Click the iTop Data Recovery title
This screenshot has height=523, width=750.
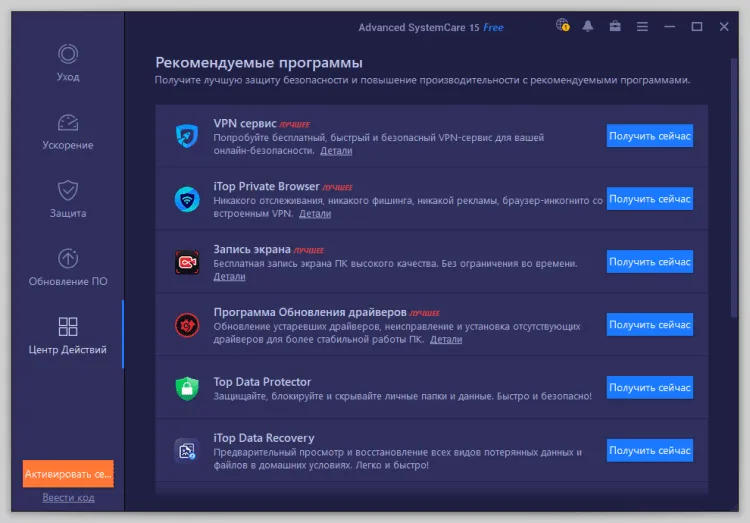(264, 438)
